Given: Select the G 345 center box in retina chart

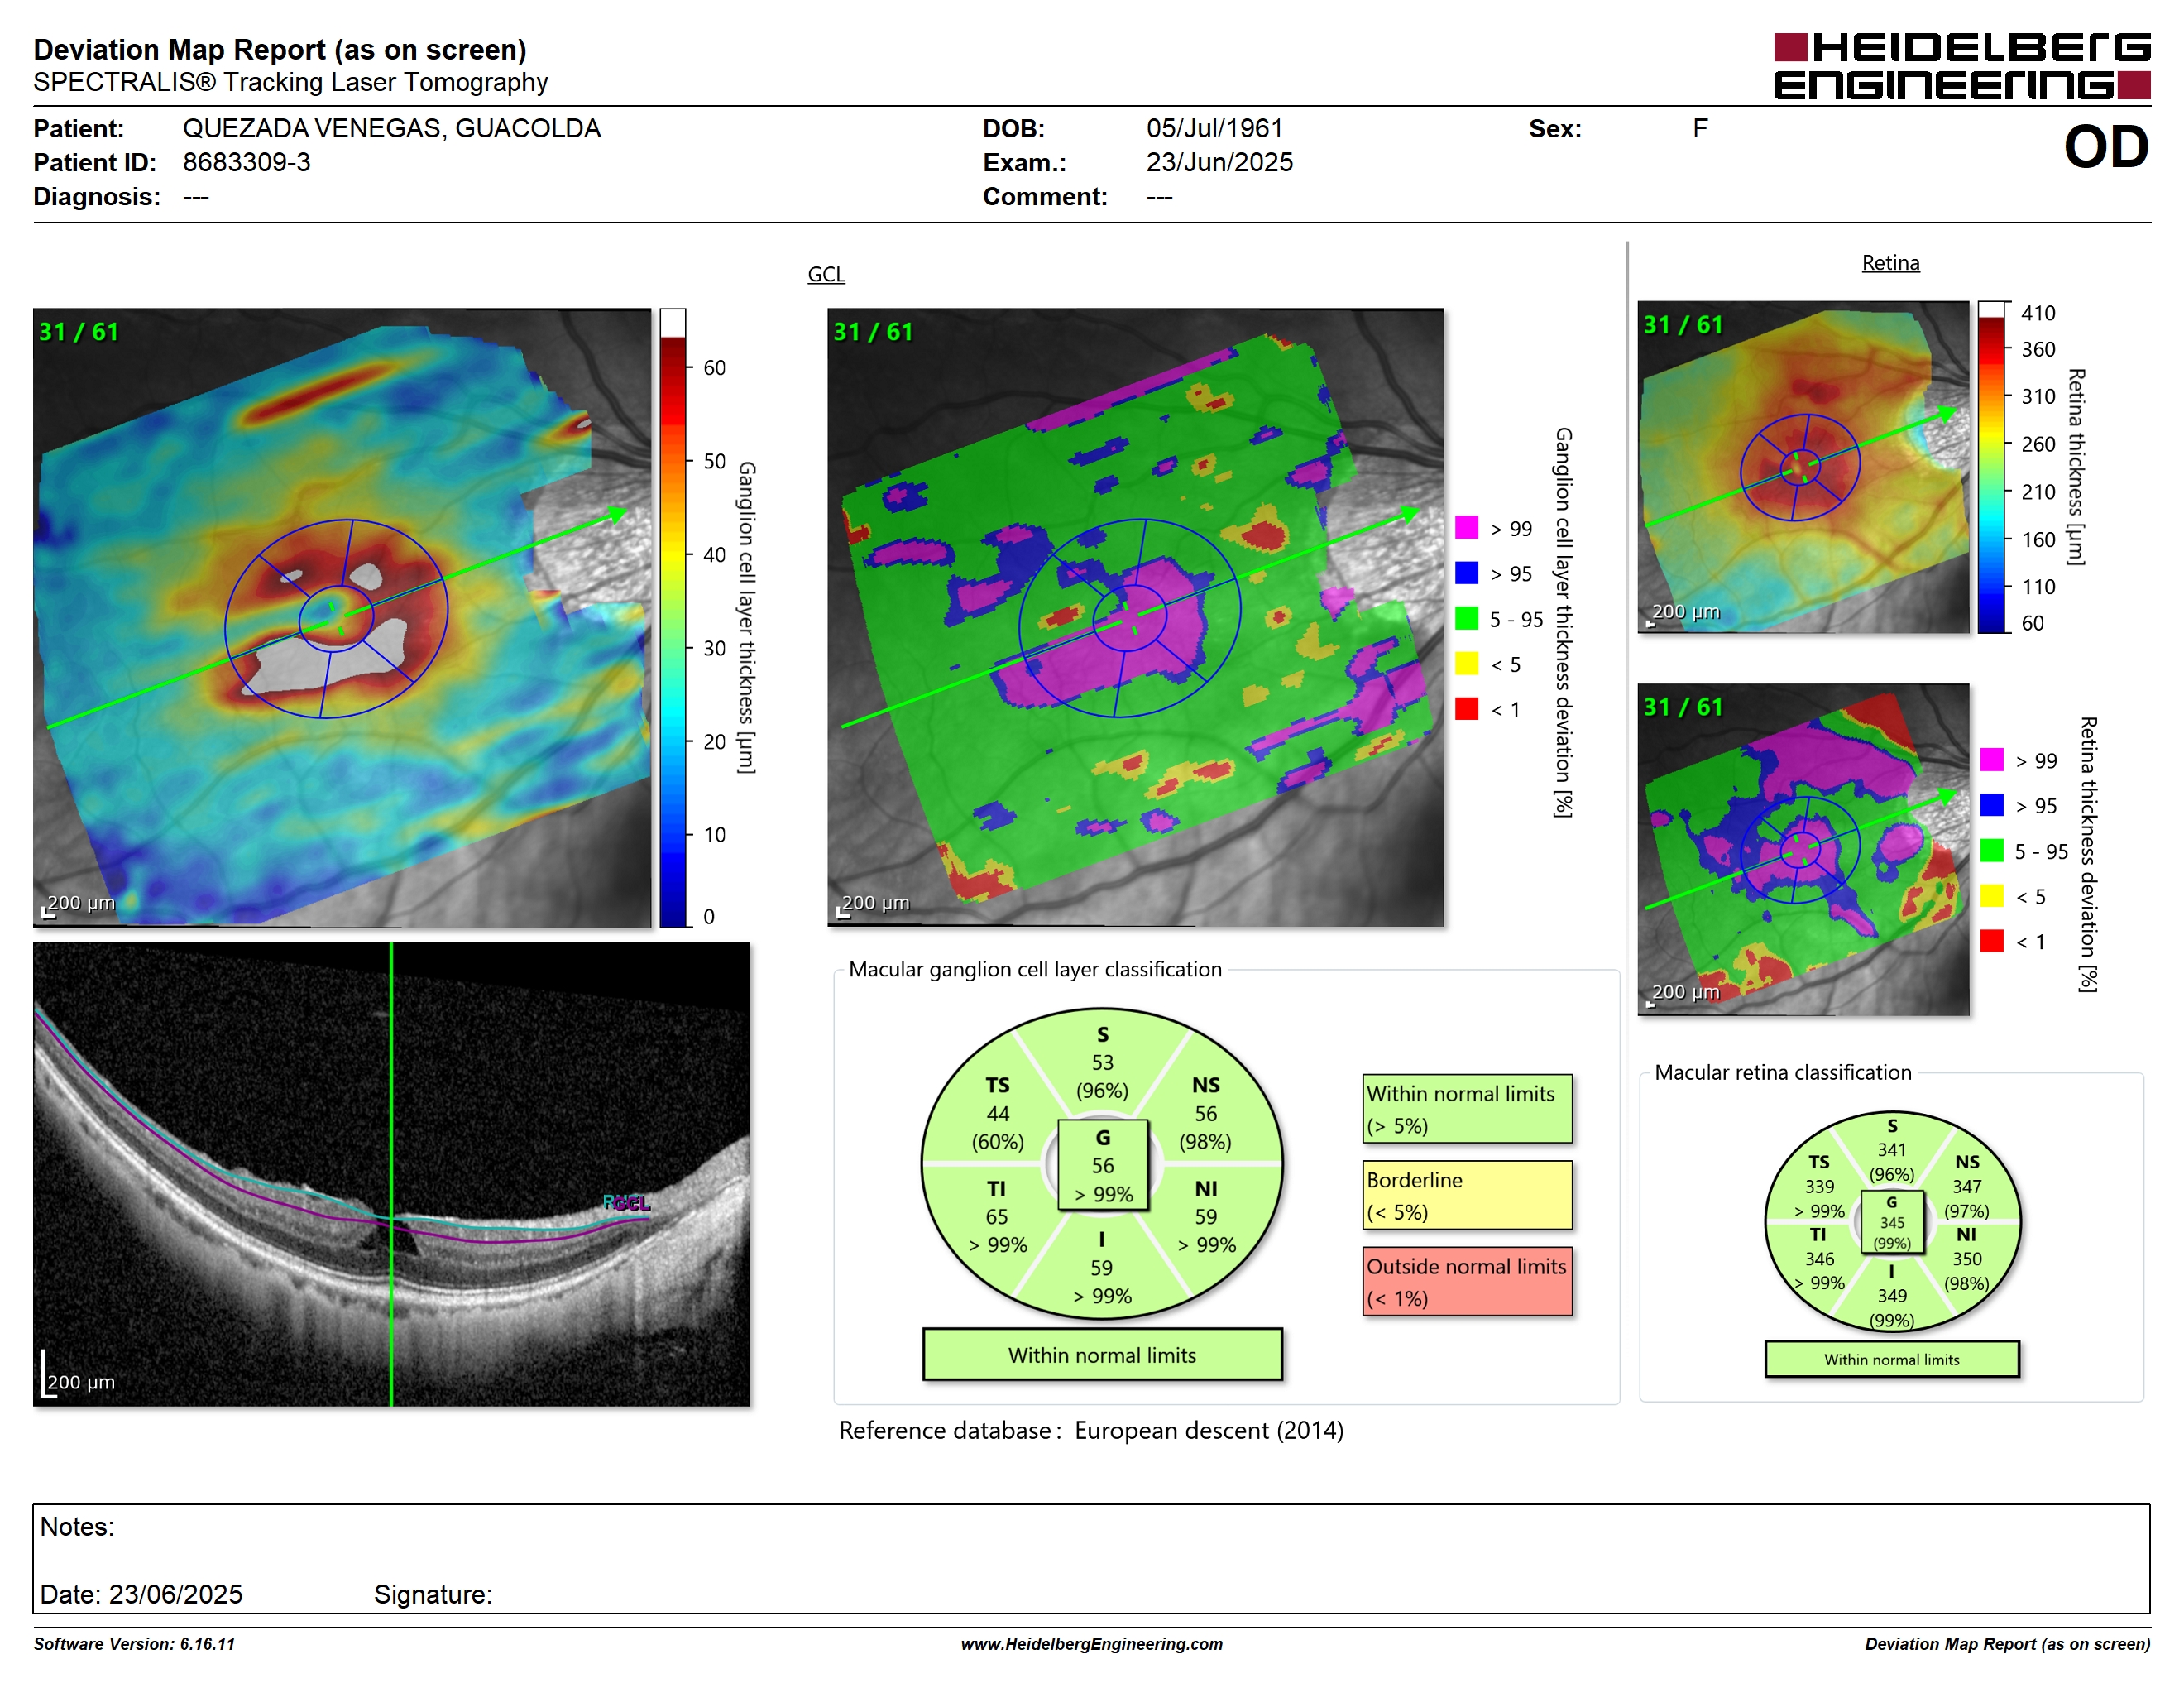Looking at the screenshot, I should coord(1892,1222).
